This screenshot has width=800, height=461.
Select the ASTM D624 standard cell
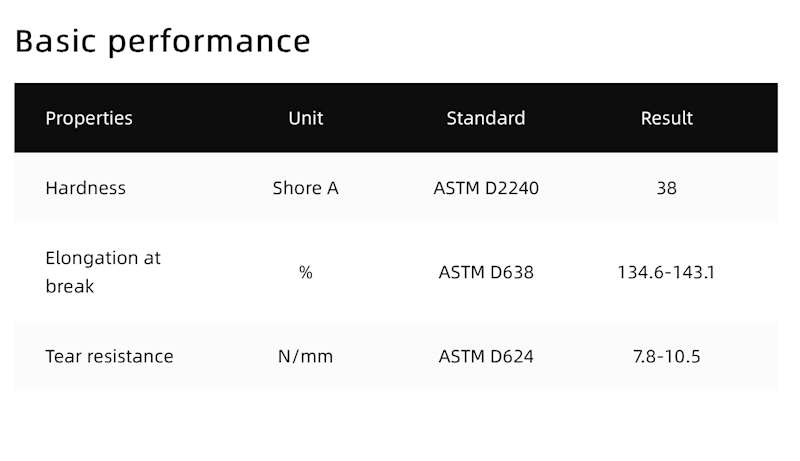coord(486,356)
